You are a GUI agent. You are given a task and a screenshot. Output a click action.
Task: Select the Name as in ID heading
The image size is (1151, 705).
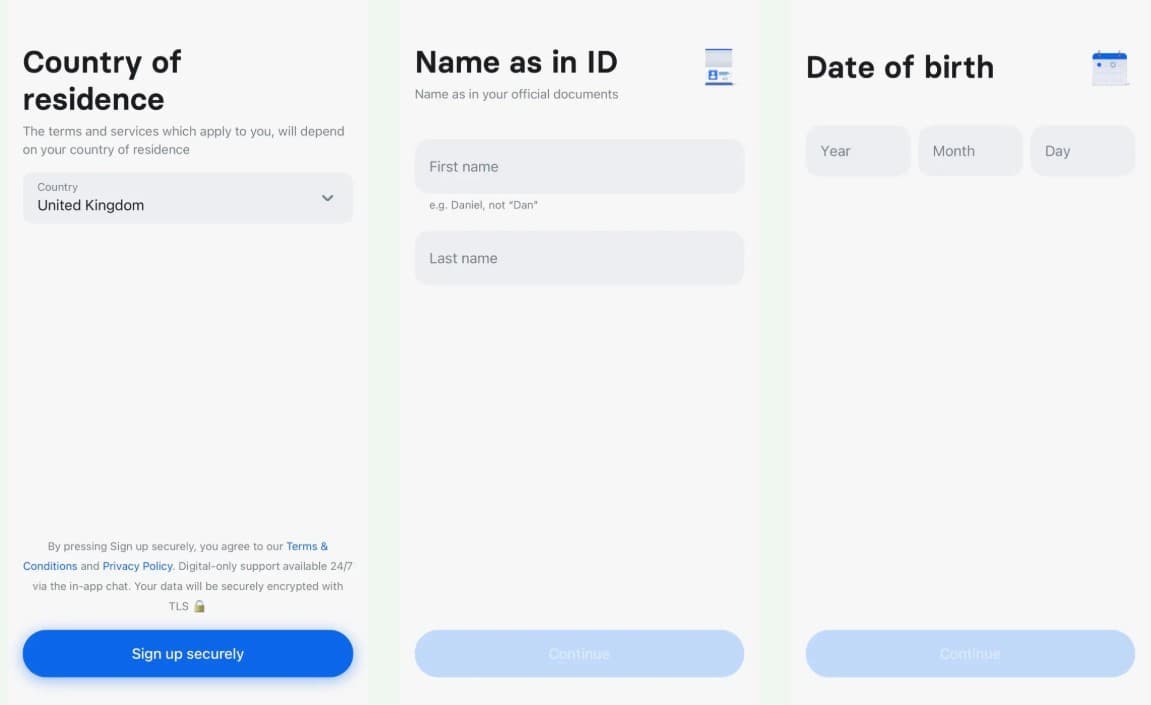516,62
